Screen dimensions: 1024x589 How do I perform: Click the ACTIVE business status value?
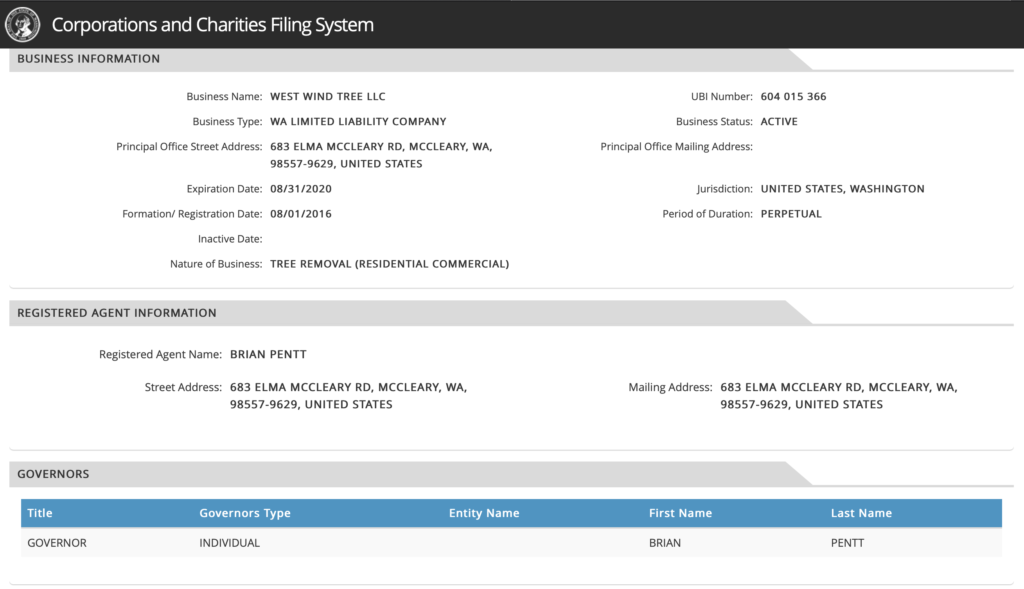[779, 121]
